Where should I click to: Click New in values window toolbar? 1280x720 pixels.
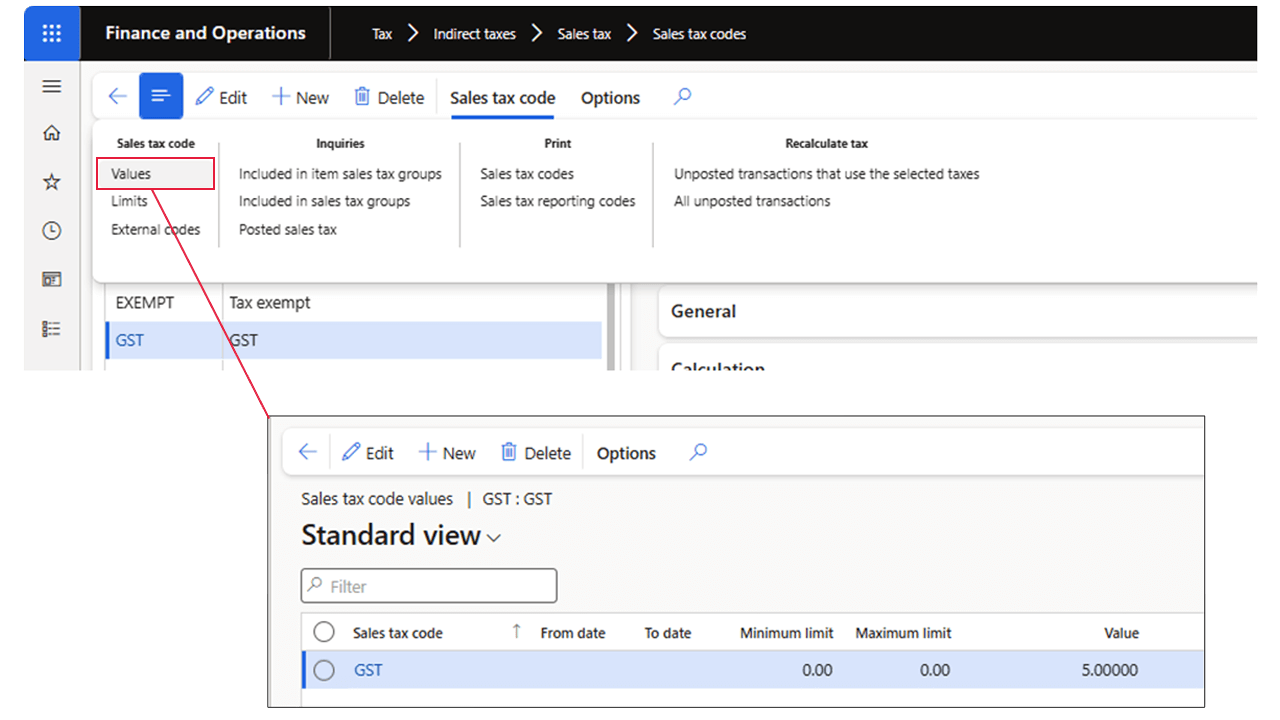coord(447,453)
